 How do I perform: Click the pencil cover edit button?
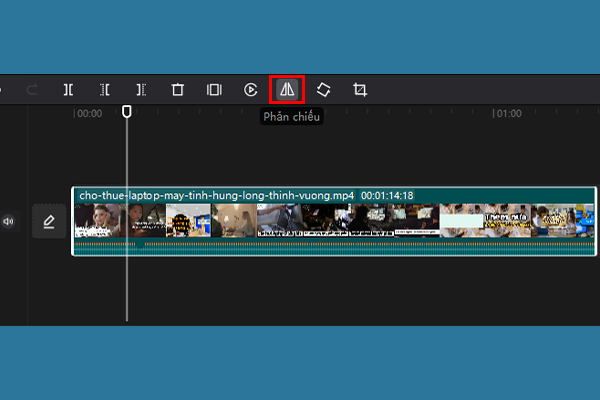[49, 221]
